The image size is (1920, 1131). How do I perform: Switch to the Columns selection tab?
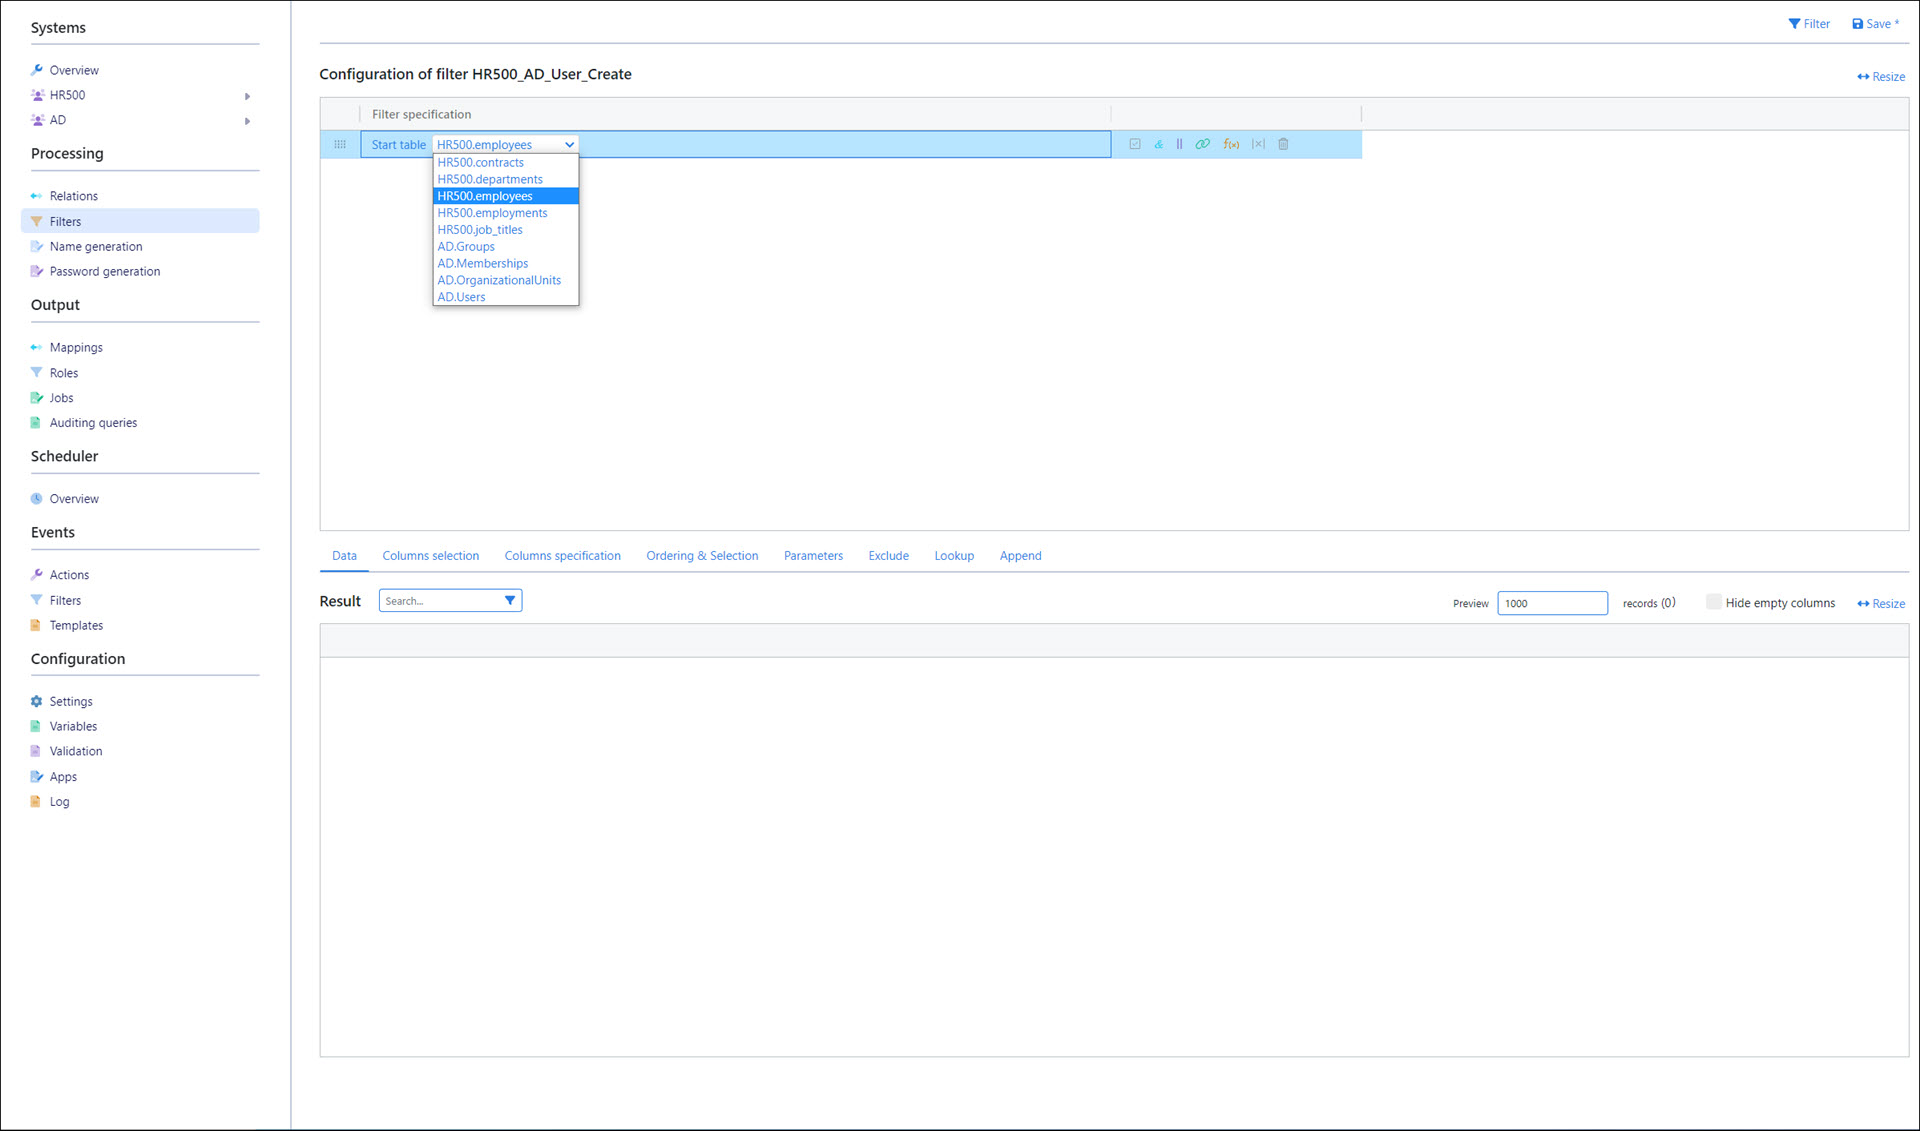[430, 556]
